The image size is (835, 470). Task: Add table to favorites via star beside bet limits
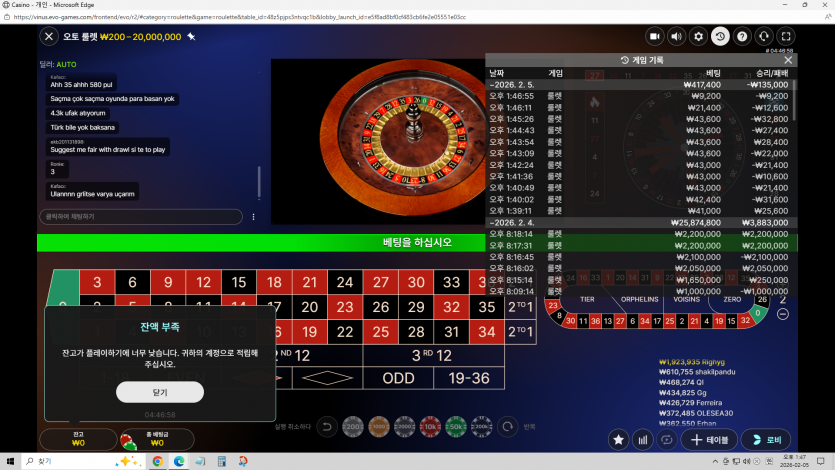point(191,37)
